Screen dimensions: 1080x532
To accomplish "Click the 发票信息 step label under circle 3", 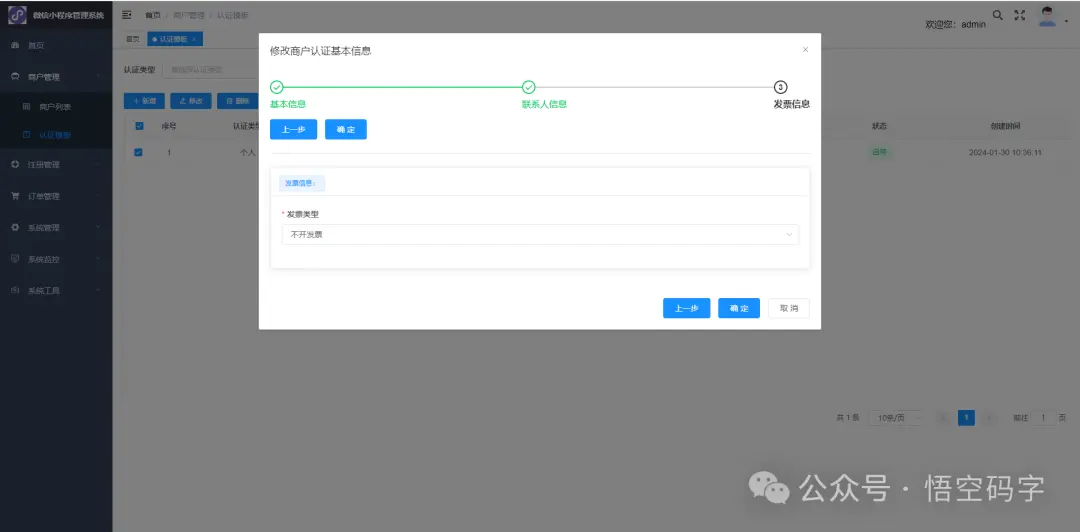I will point(791,104).
